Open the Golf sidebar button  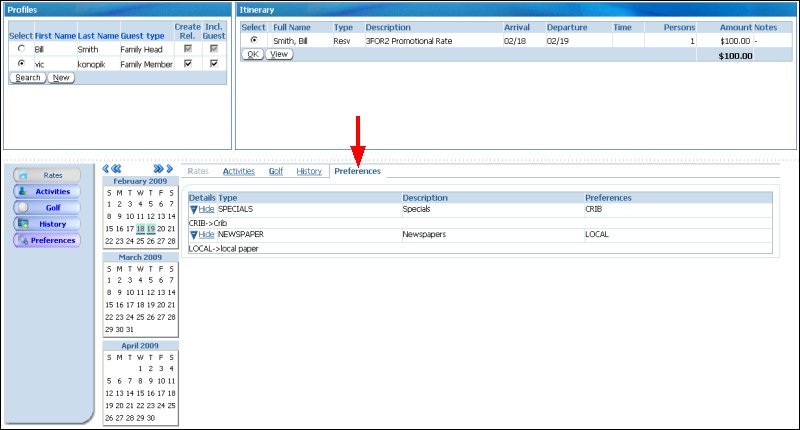point(52,207)
